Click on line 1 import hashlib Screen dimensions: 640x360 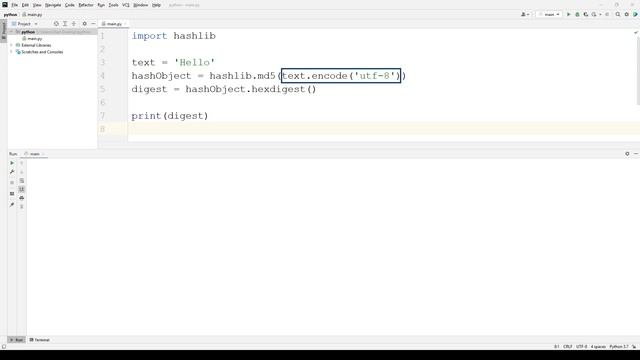(173, 36)
